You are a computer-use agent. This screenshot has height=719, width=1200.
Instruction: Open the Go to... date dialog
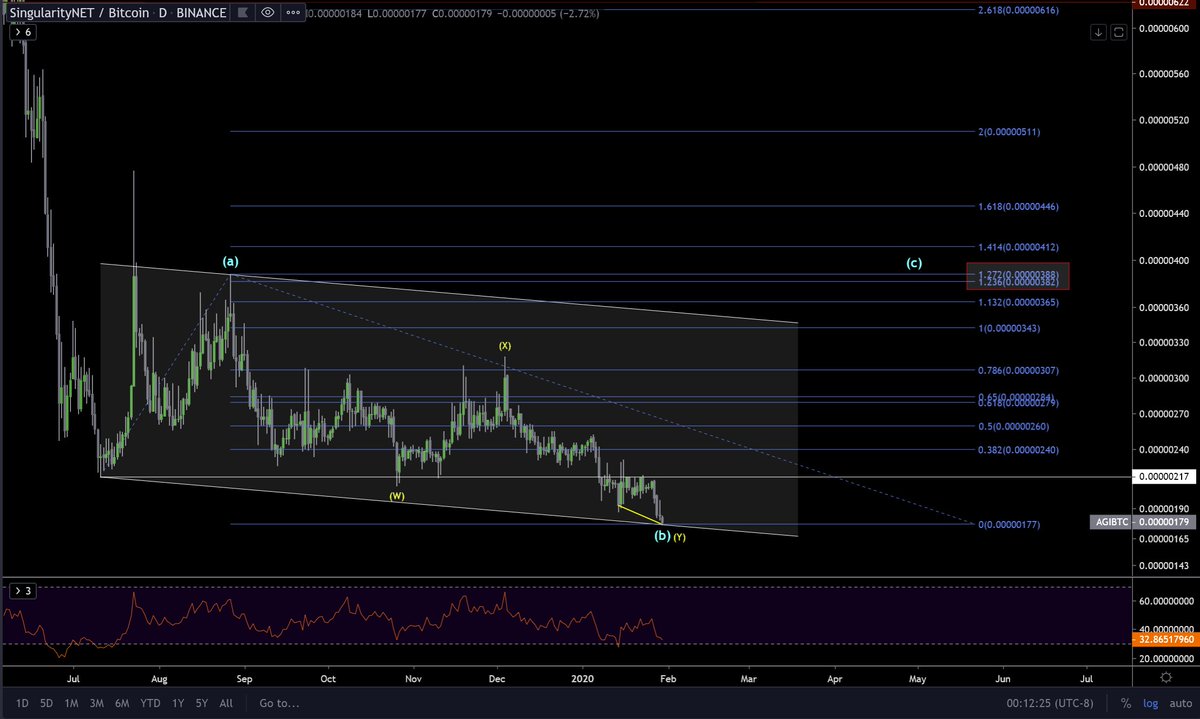coord(279,703)
